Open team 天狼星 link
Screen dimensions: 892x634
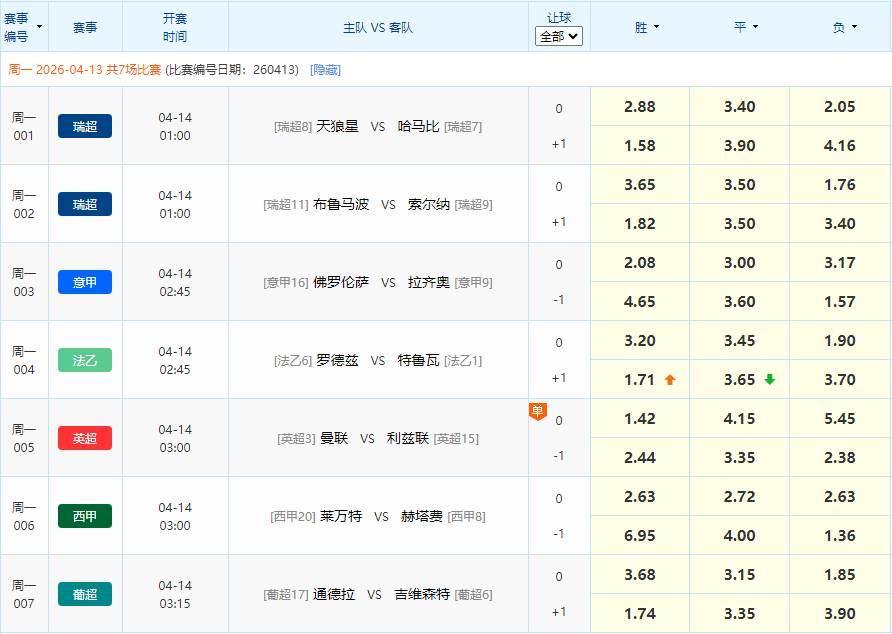click(x=337, y=126)
